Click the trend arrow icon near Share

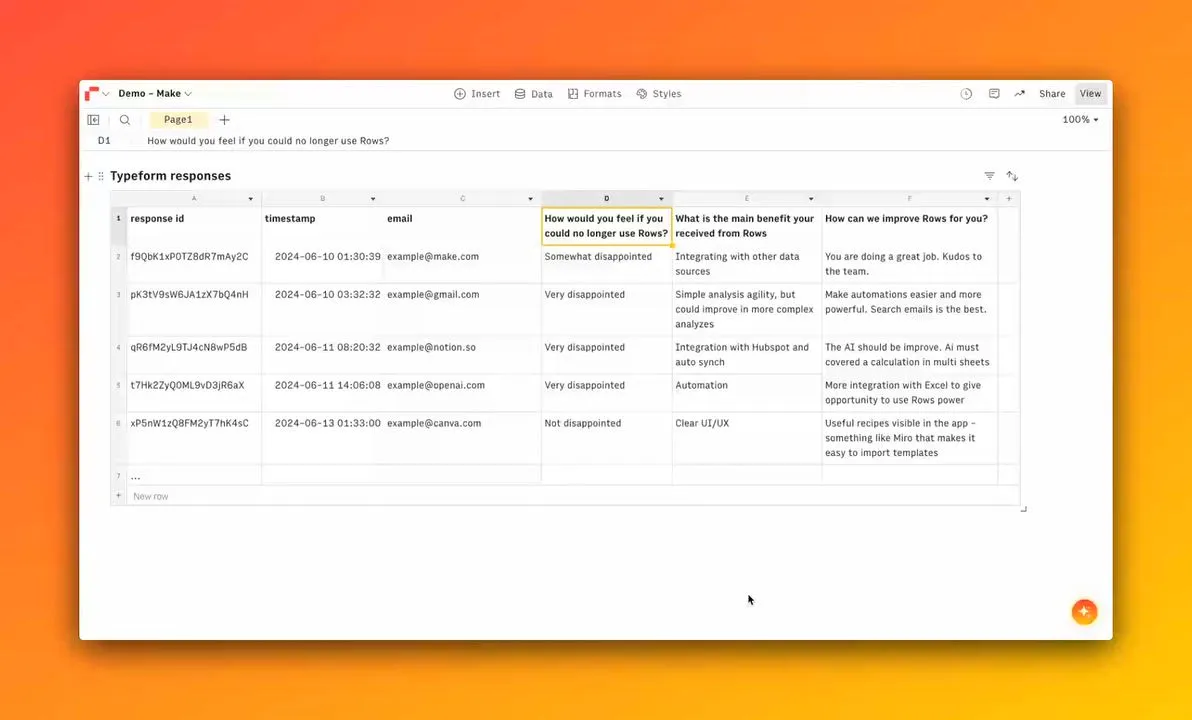point(1019,94)
